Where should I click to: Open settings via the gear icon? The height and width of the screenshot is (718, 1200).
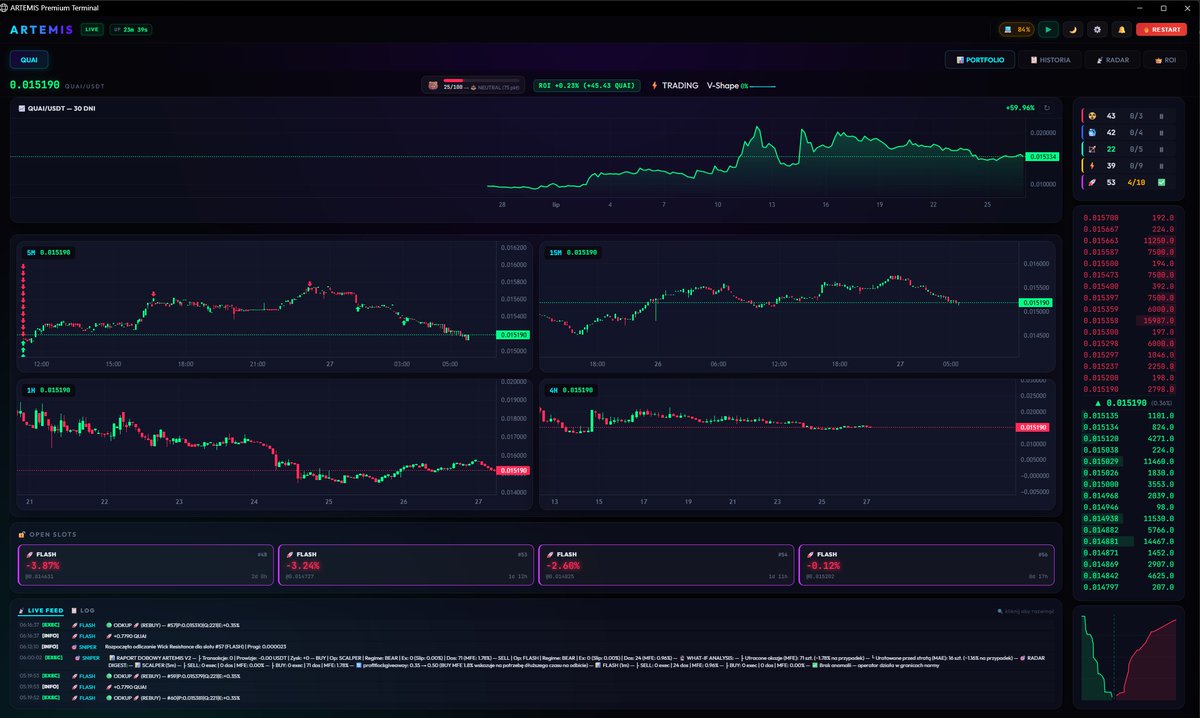click(x=1097, y=30)
